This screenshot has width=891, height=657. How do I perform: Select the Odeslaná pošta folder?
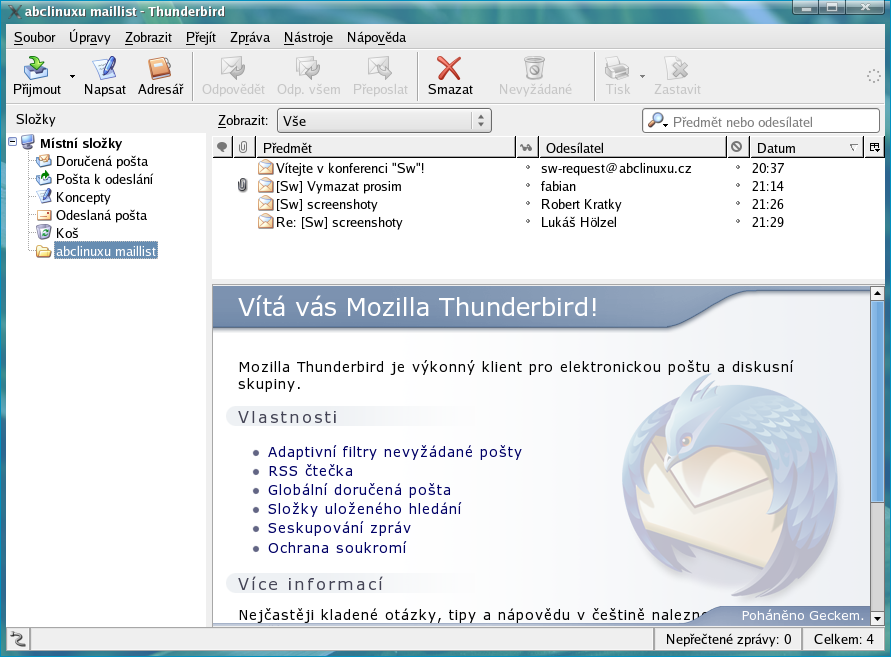coord(101,215)
